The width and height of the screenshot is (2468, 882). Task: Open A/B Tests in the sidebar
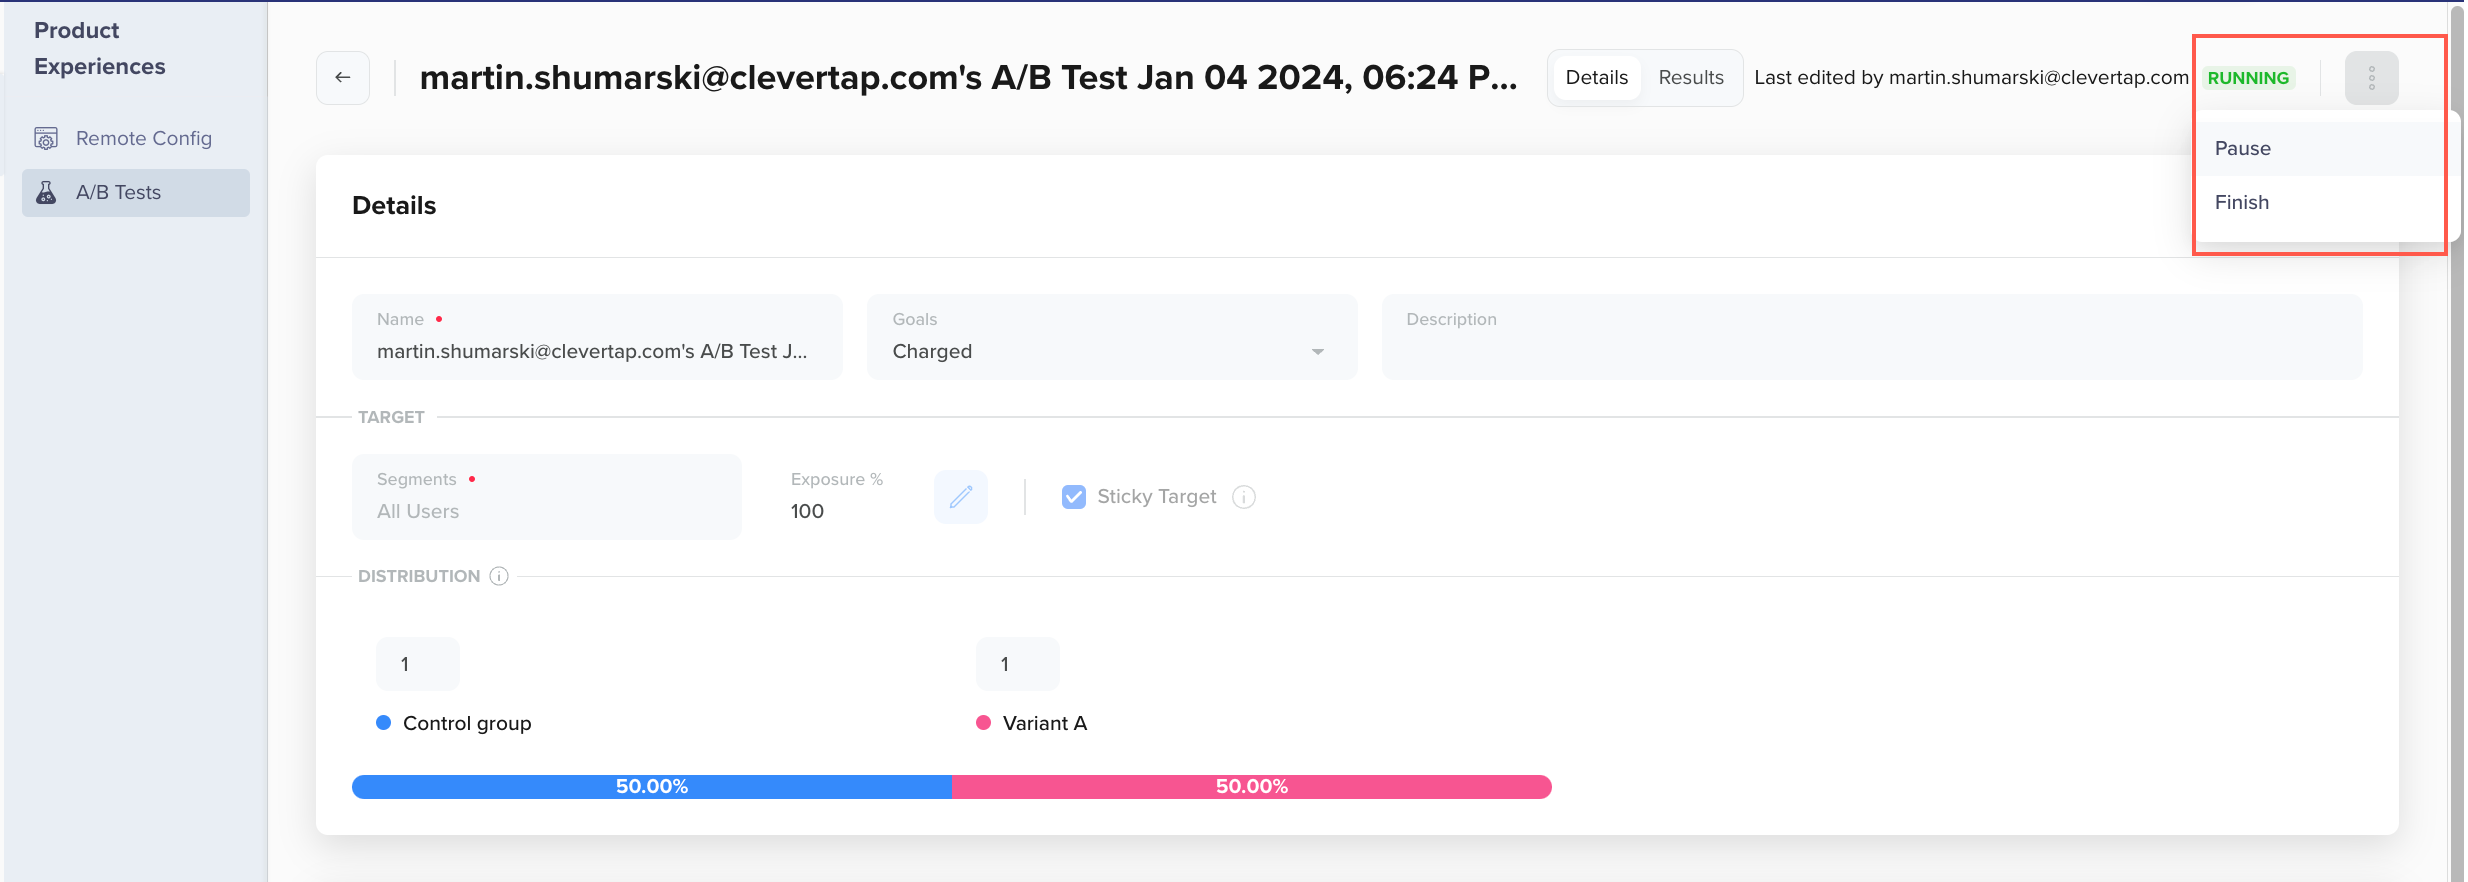[x=136, y=192]
